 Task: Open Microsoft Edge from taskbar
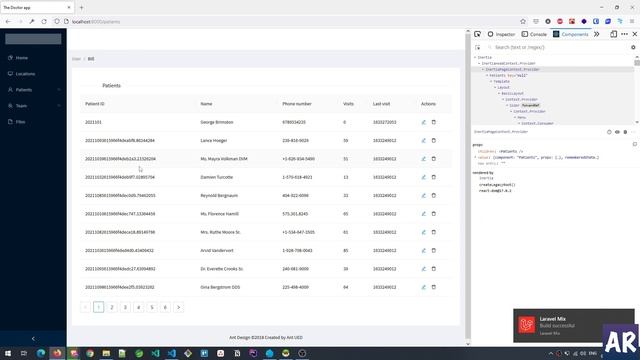(41, 353)
